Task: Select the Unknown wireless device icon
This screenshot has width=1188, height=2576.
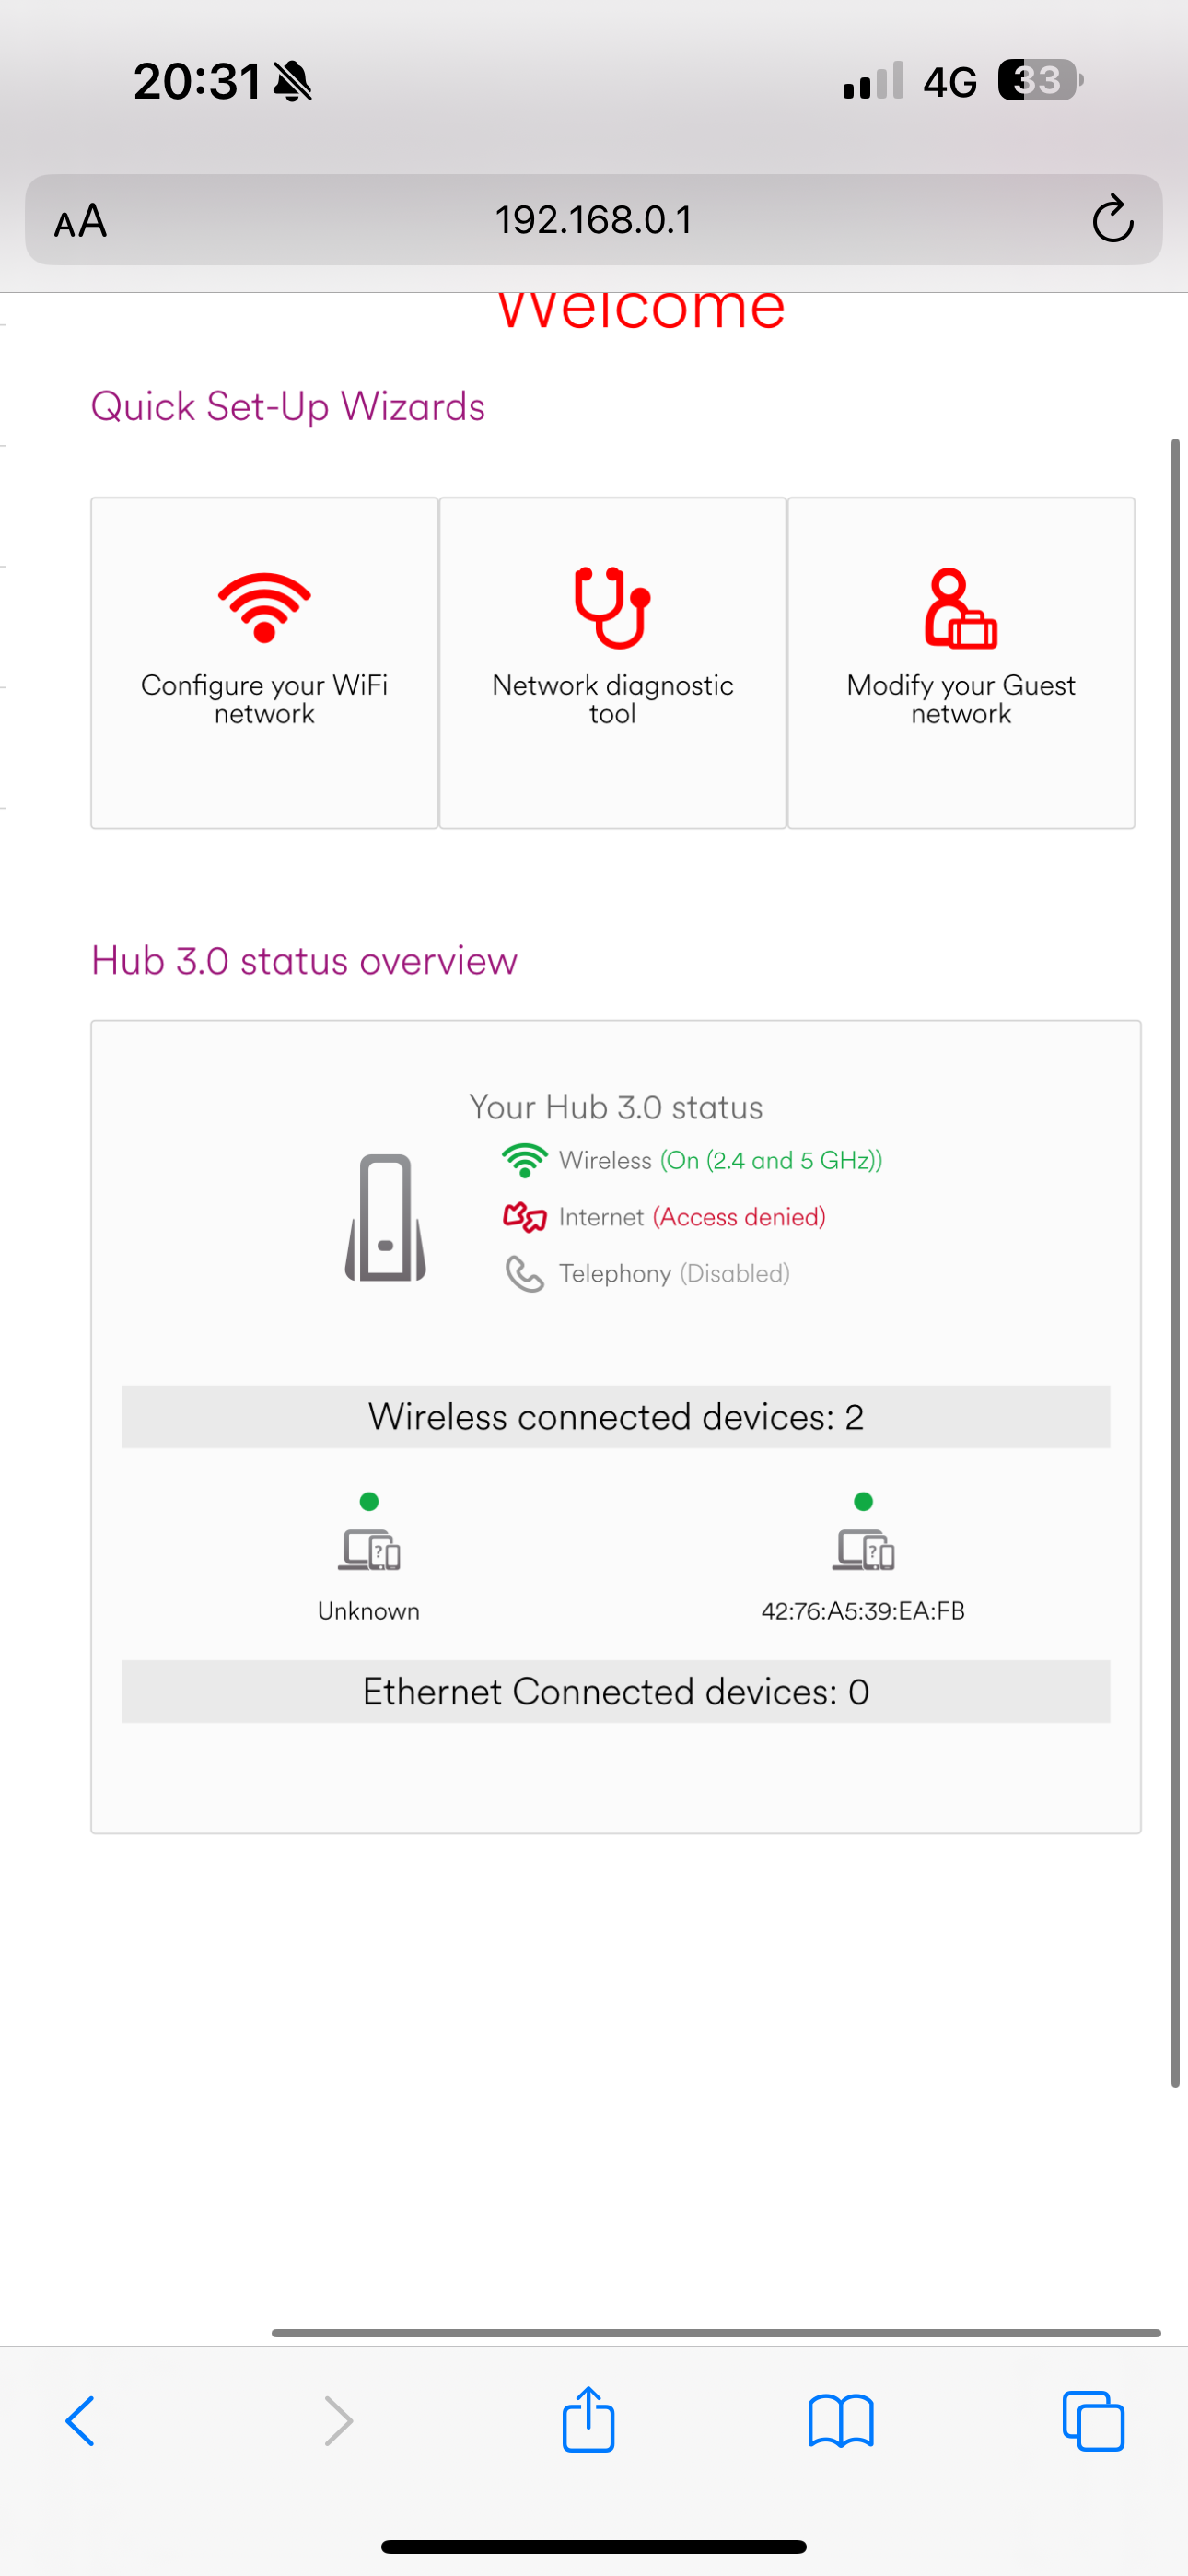Action: click(369, 1550)
